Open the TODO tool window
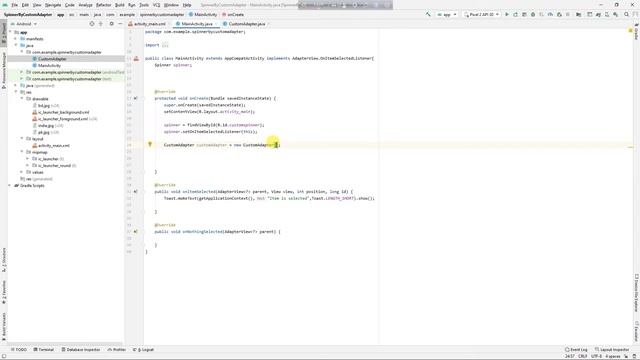 point(19,350)
